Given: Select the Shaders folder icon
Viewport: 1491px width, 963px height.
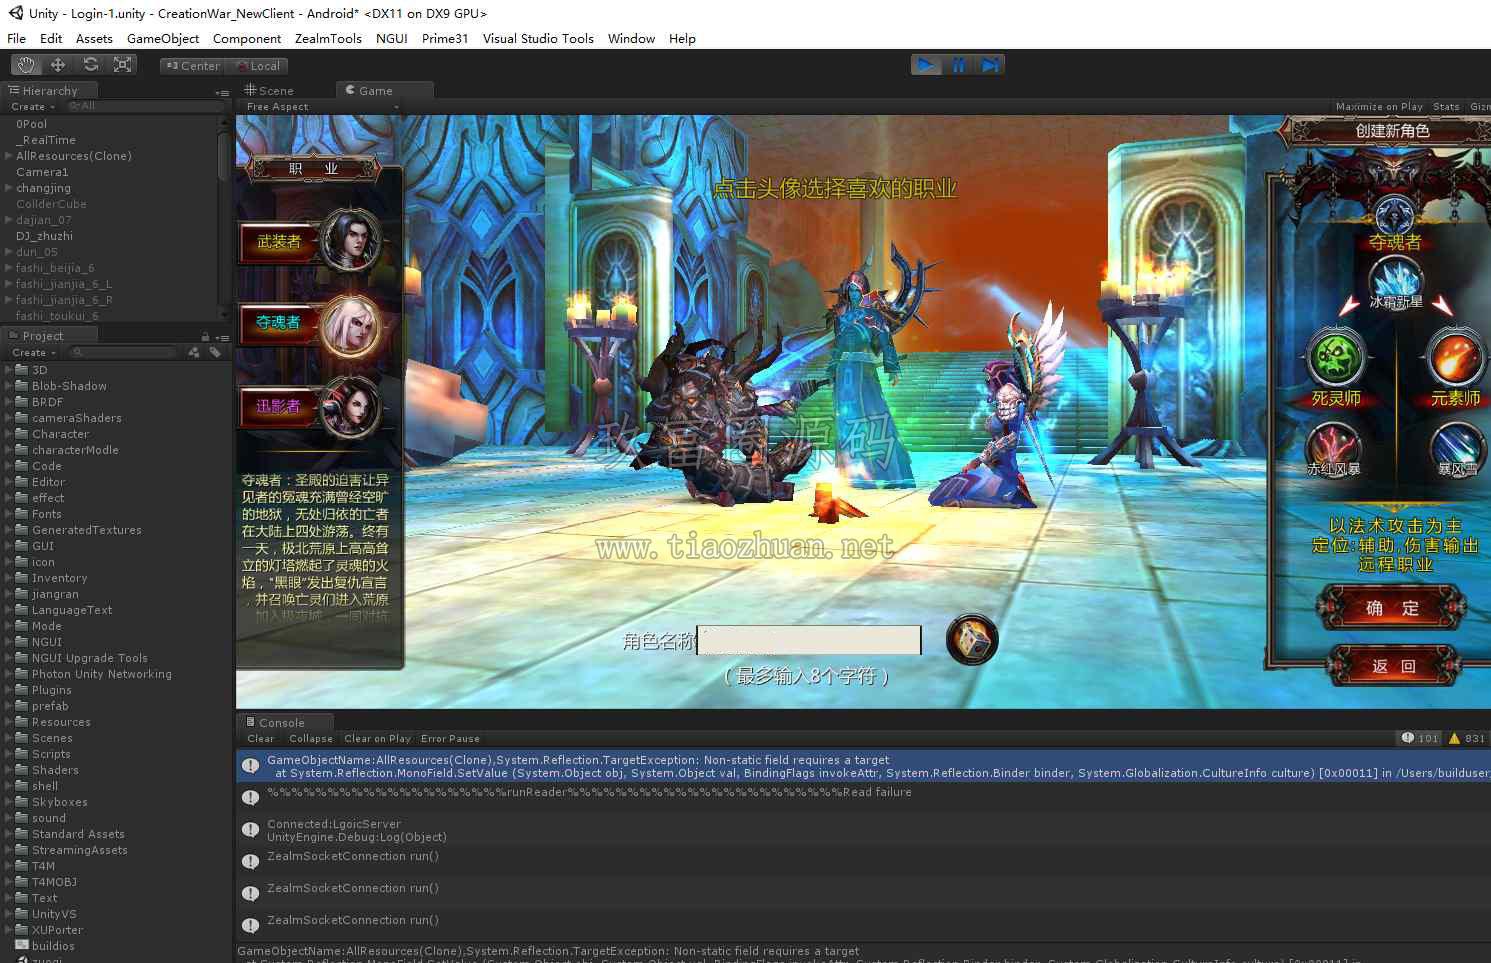Looking at the screenshot, I should (22, 770).
